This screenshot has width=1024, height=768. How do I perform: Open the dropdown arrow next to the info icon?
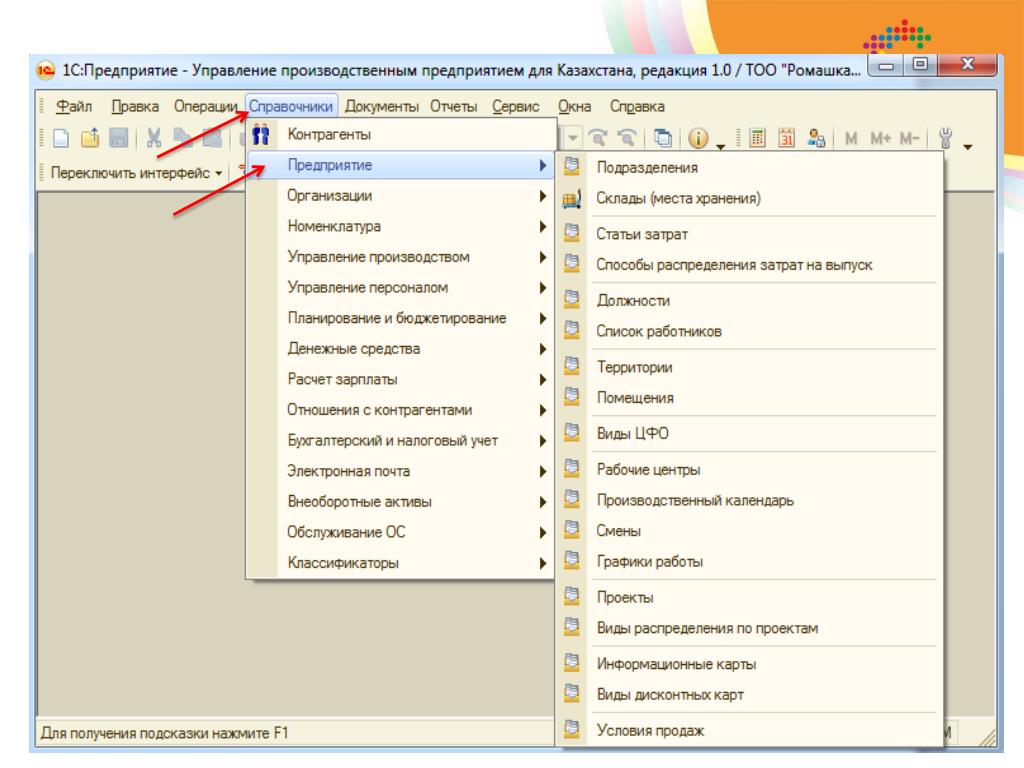click(x=720, y=146)
